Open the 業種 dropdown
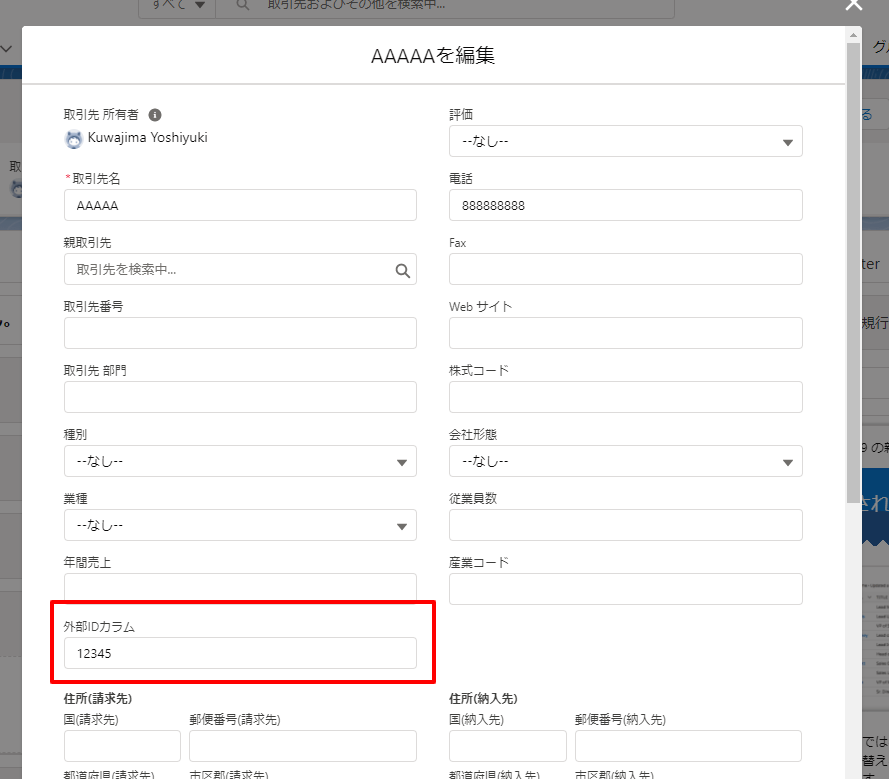The width and height of the screenshot is (889, 779). tap(240, 526)
